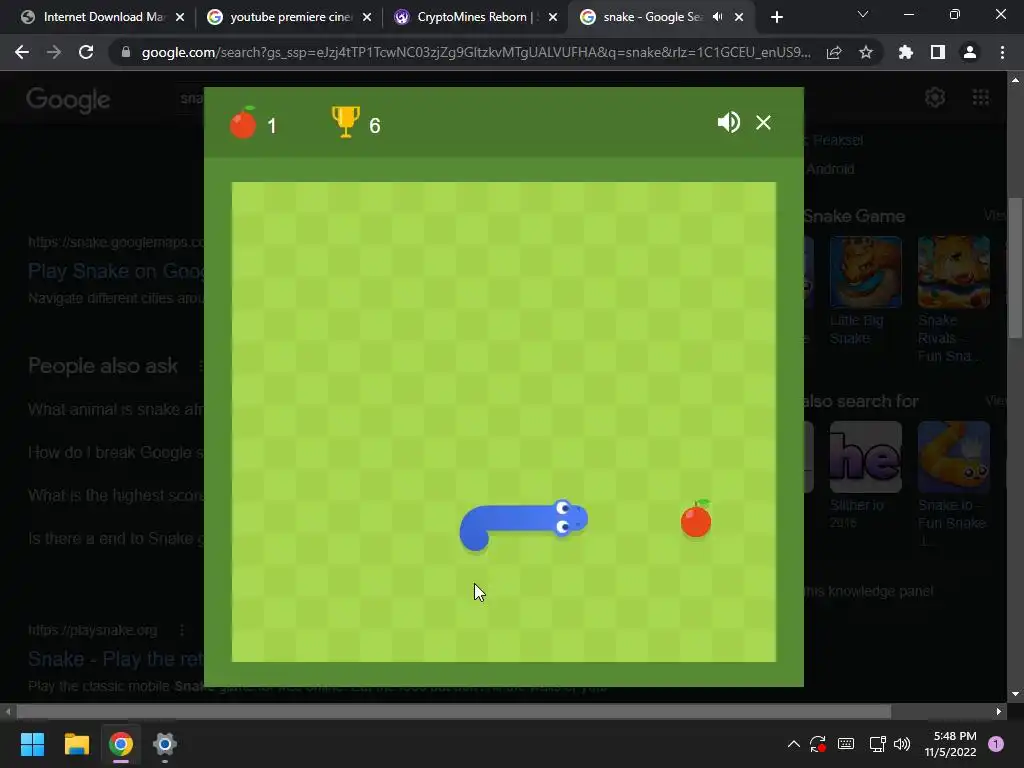This screenshot has height=768, width=1024.
Task: Mute audio on the snake tab
Action: click(718, 17)
